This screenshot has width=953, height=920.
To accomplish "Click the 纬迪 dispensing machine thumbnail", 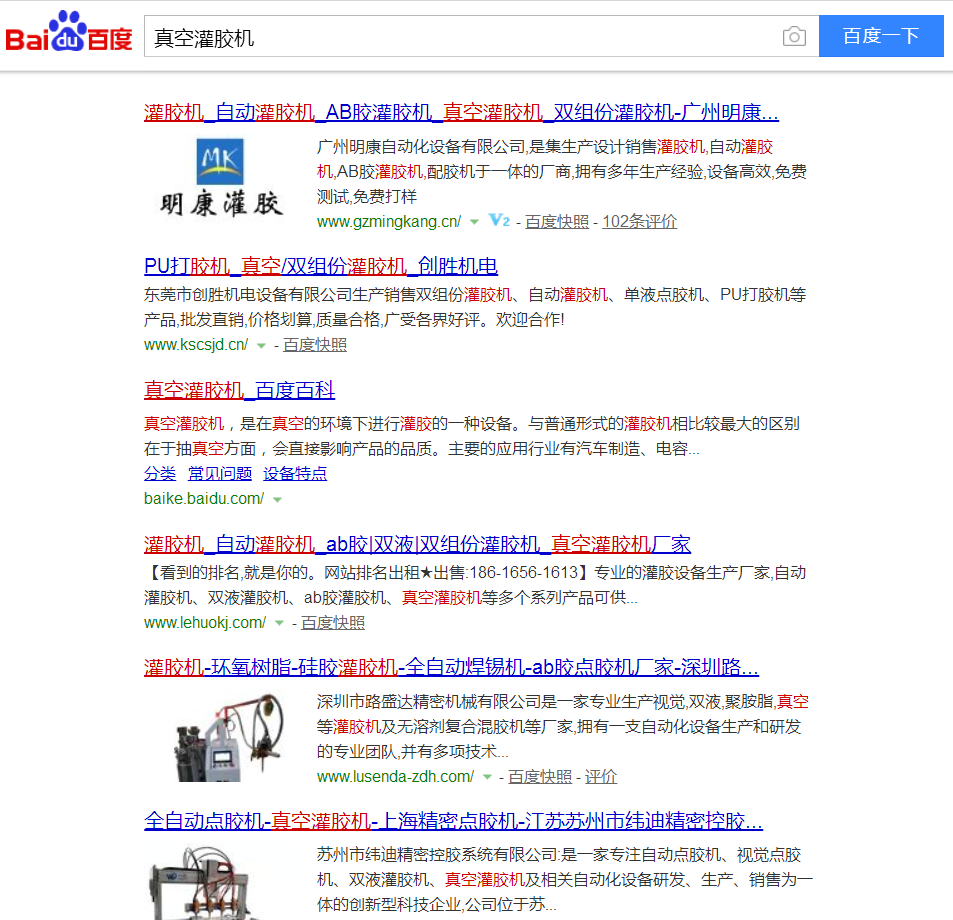I will (206, 883).
